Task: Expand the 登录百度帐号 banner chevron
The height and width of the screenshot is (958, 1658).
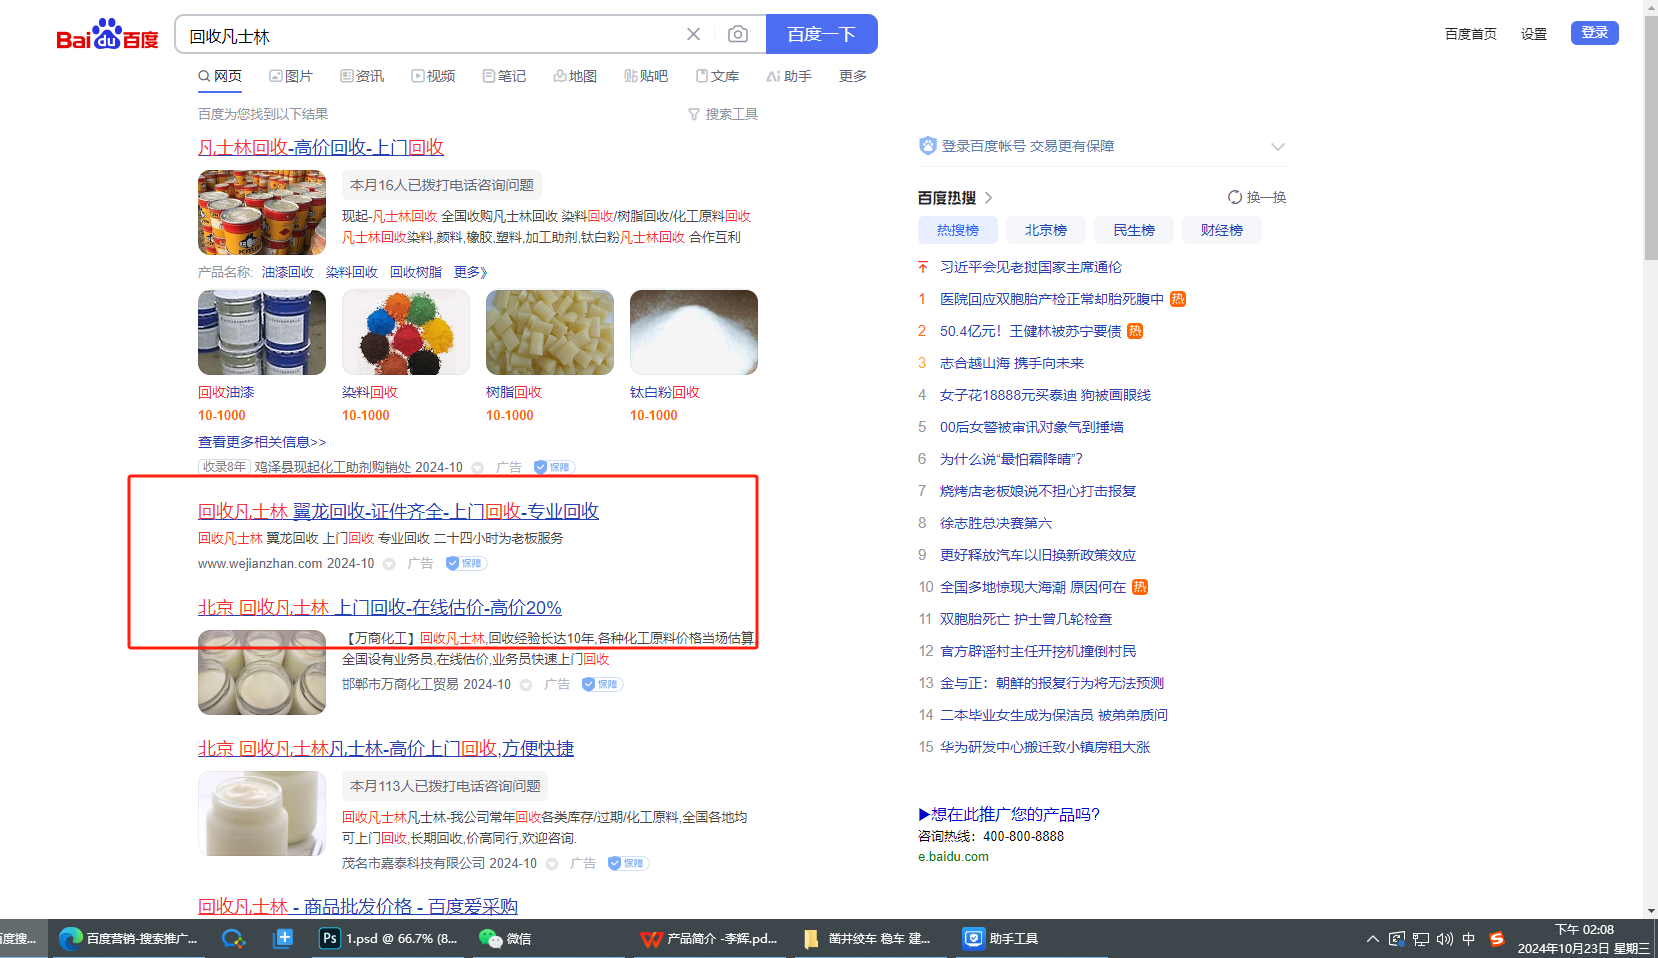Action: [1277, 146]
